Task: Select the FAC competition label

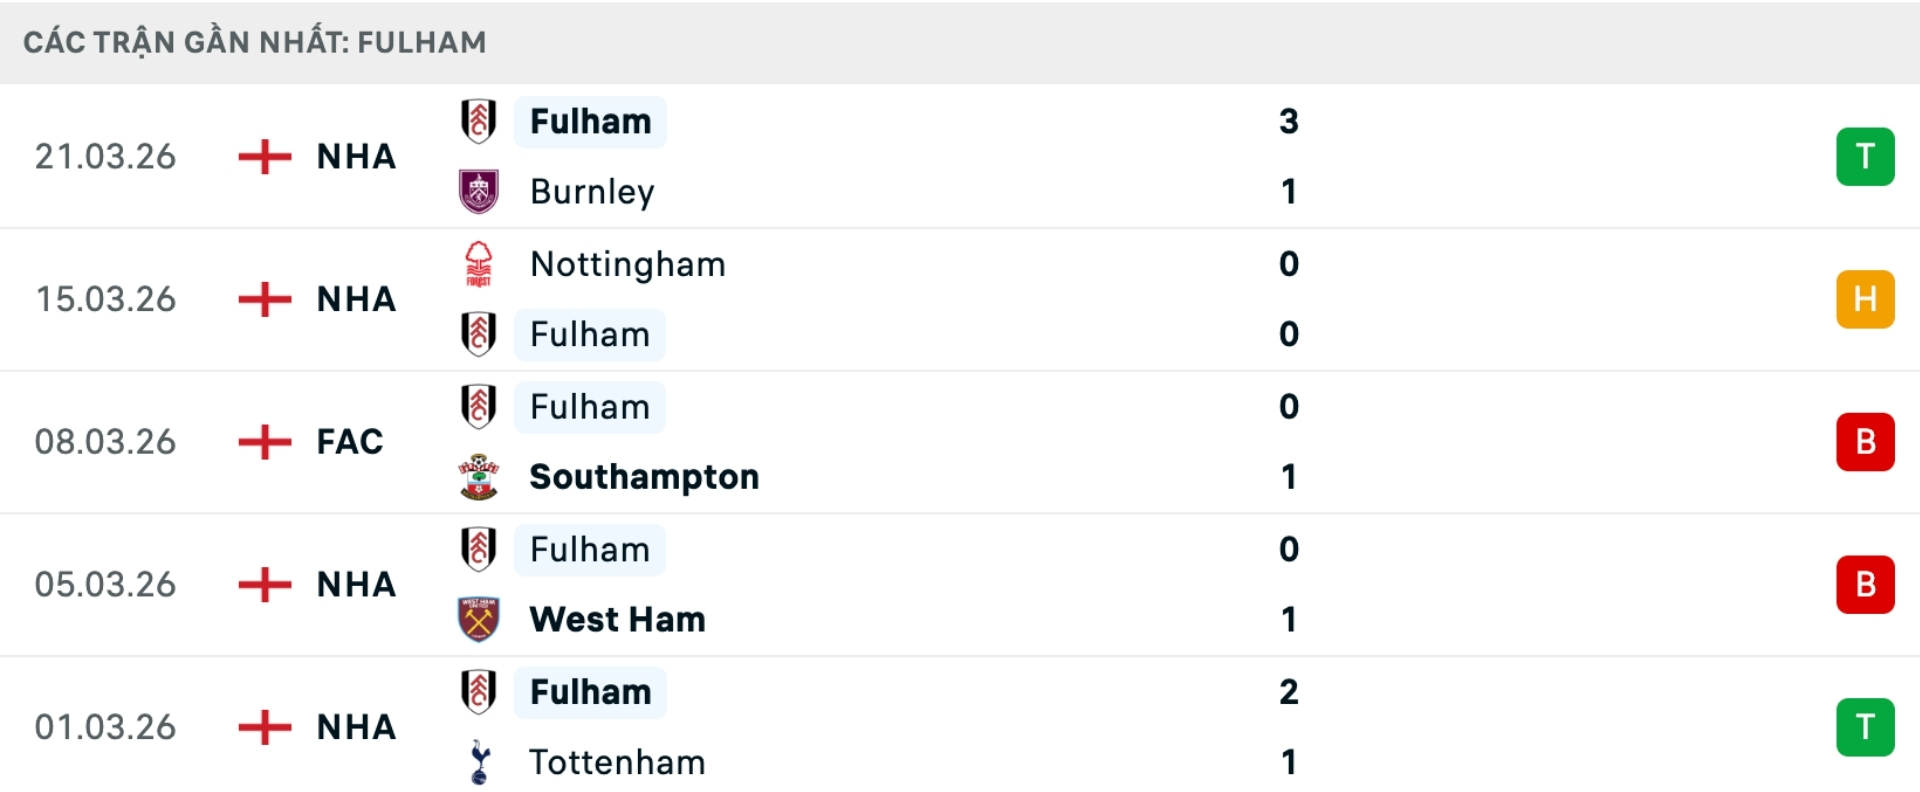Action: [x=350, y=442]
